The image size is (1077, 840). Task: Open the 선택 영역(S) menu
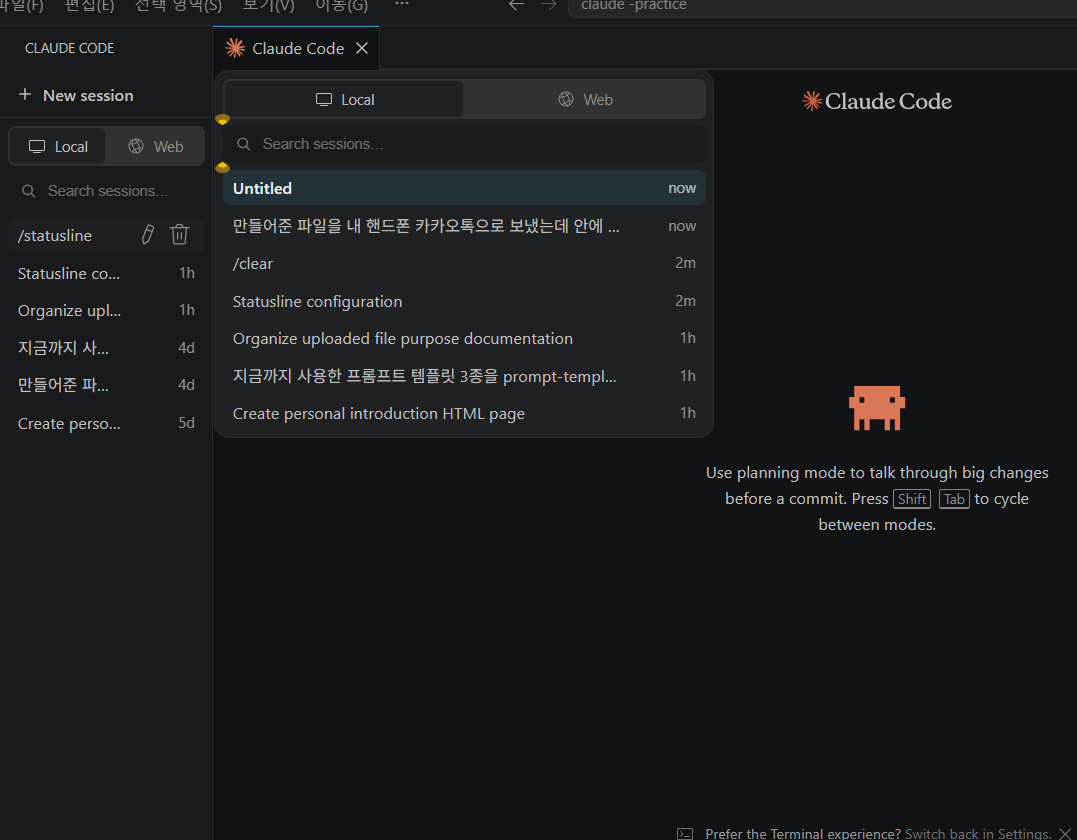tap(179, 5)
